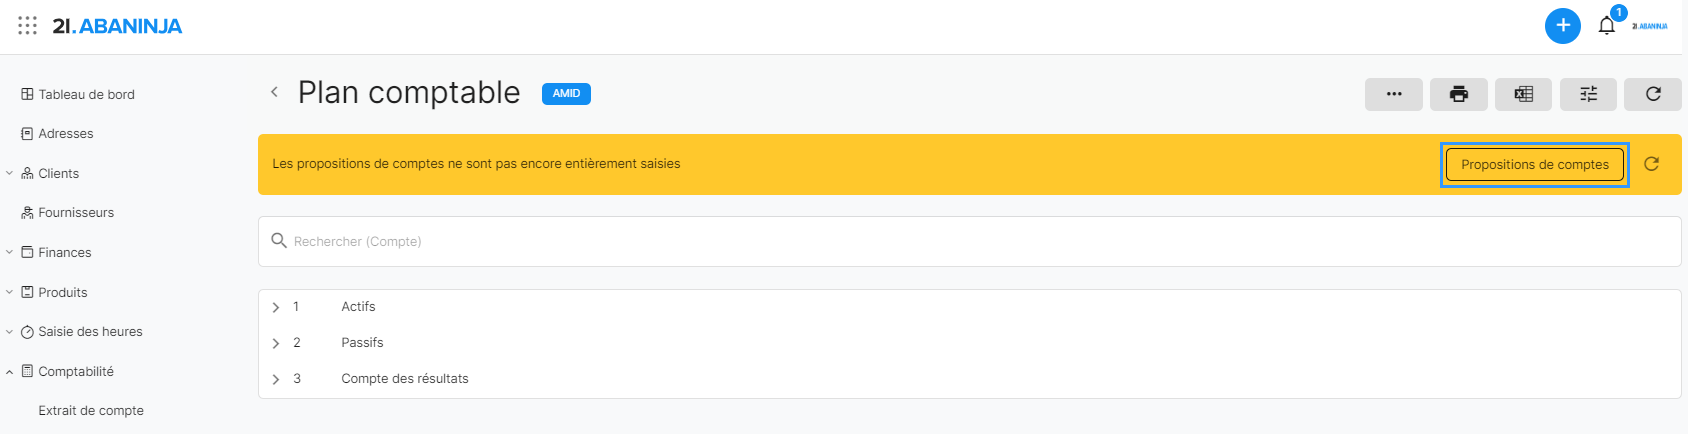This screenshot has height=434, width=1688.
Task: Expand the Passifs account group
Action: coord(276,343)
